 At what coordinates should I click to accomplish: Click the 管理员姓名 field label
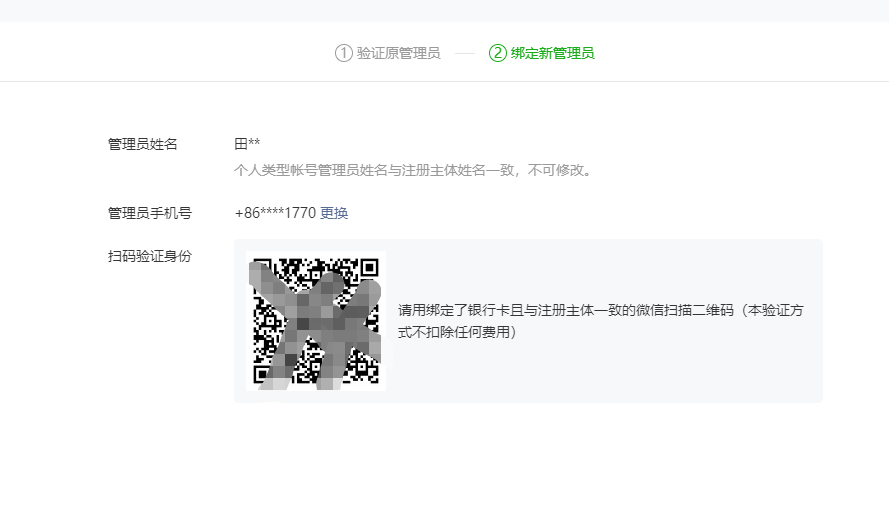tap(142, 144)
